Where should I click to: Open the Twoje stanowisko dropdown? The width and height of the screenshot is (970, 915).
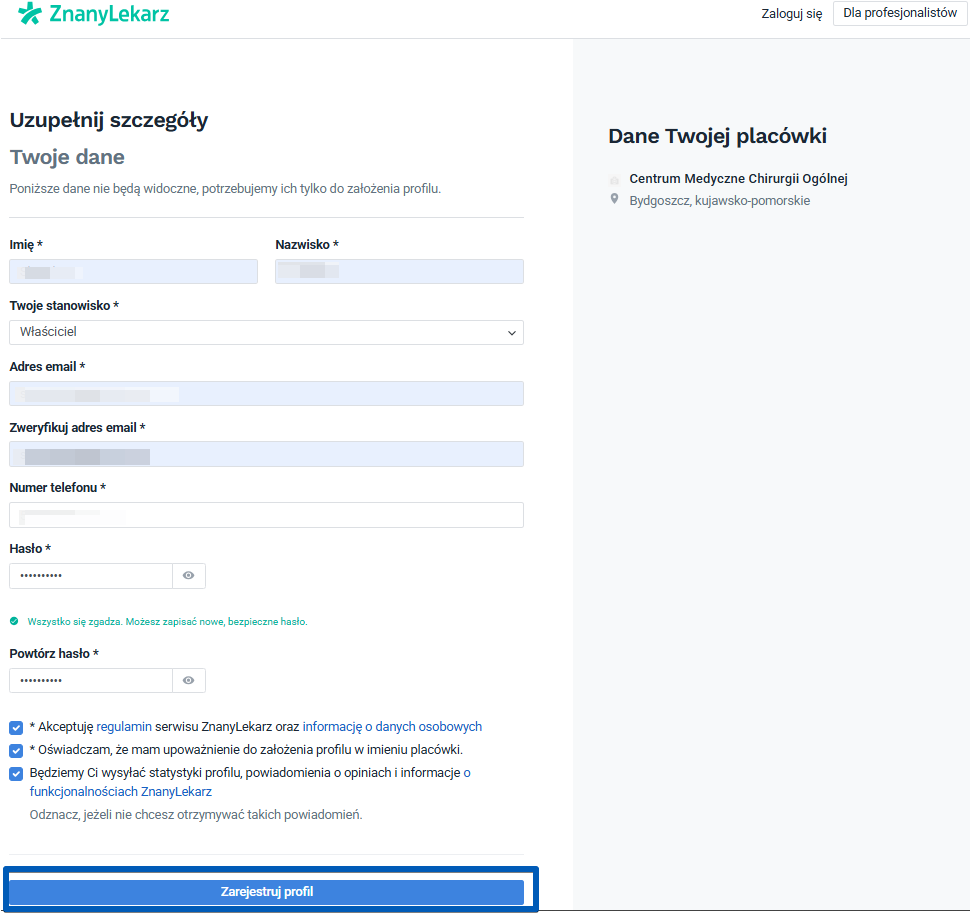(x=266, y=332)
